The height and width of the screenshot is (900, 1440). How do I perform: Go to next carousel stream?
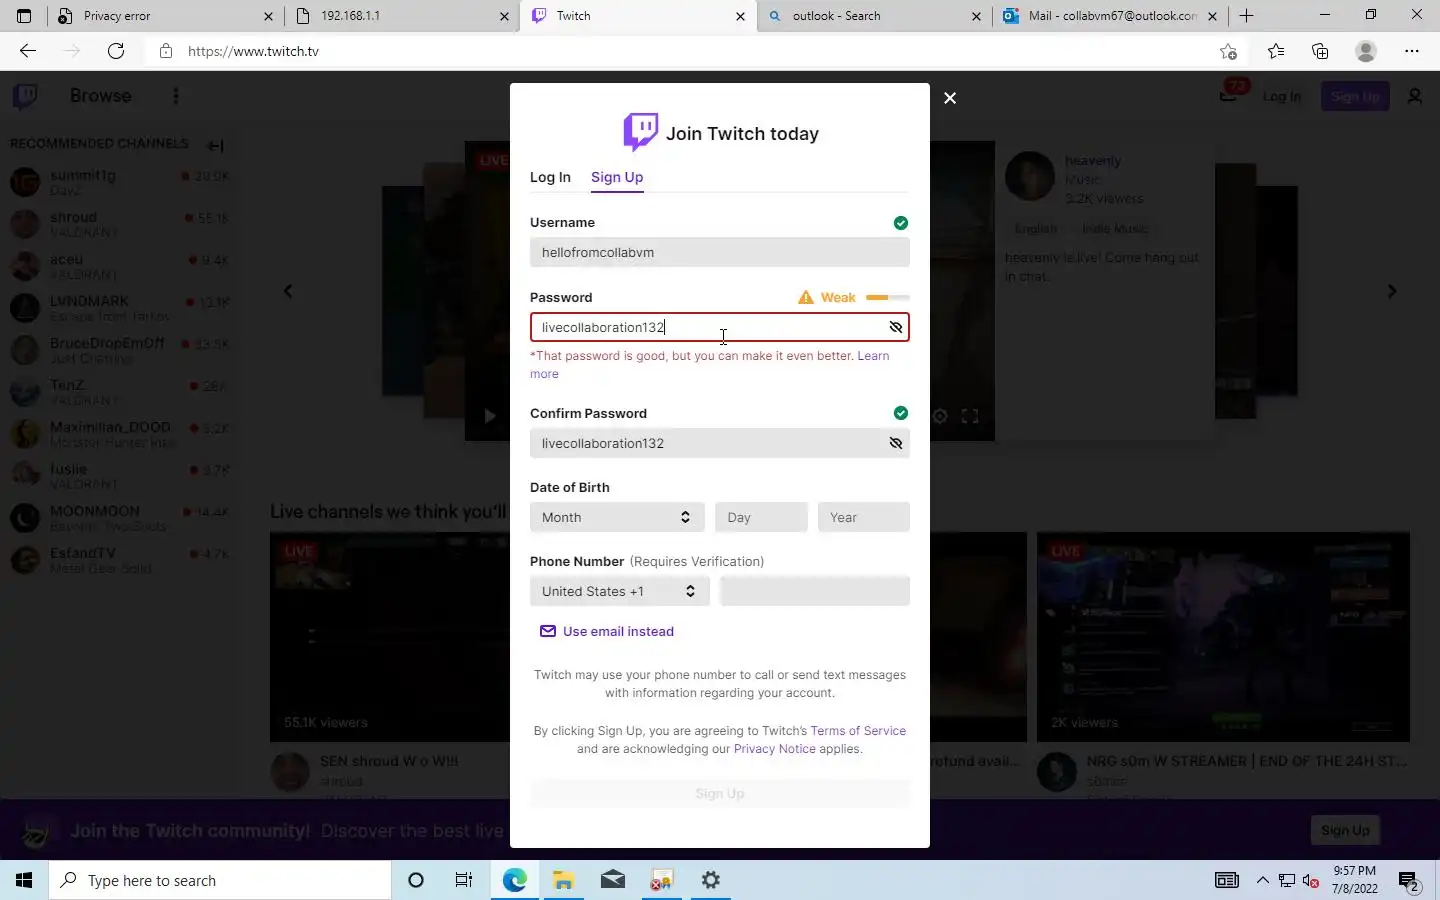tap(1392, 291)
